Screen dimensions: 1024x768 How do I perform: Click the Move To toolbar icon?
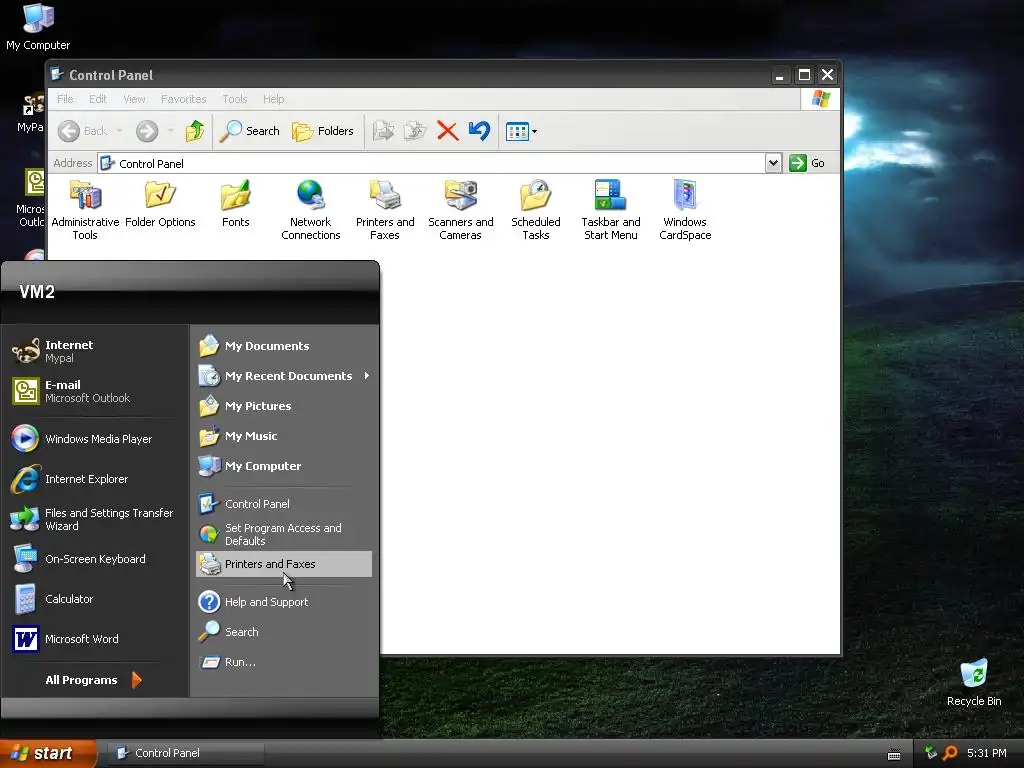point(383,131)
